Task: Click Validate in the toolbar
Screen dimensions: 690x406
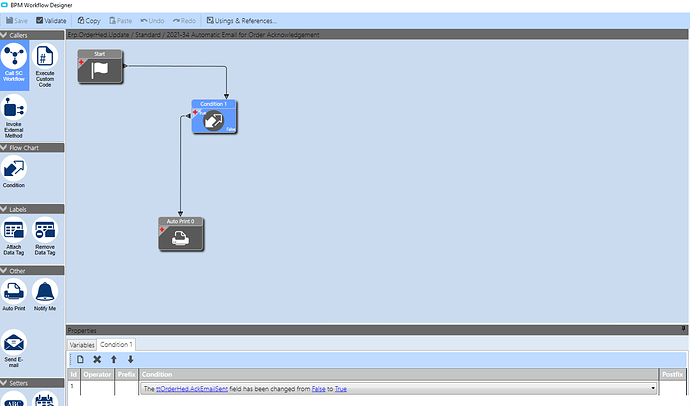Action: [51, 21]
